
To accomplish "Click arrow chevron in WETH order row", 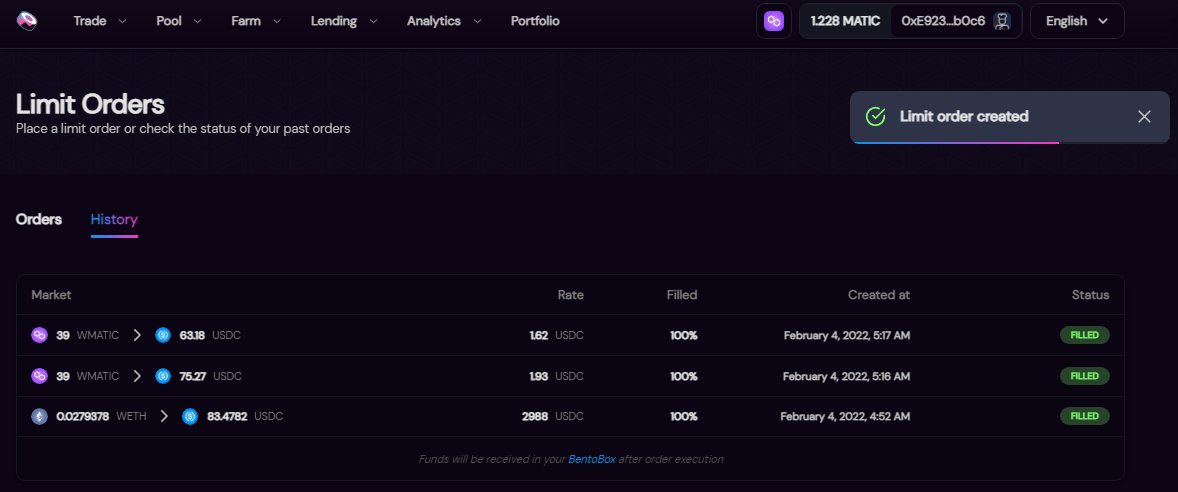I will 164,416.
